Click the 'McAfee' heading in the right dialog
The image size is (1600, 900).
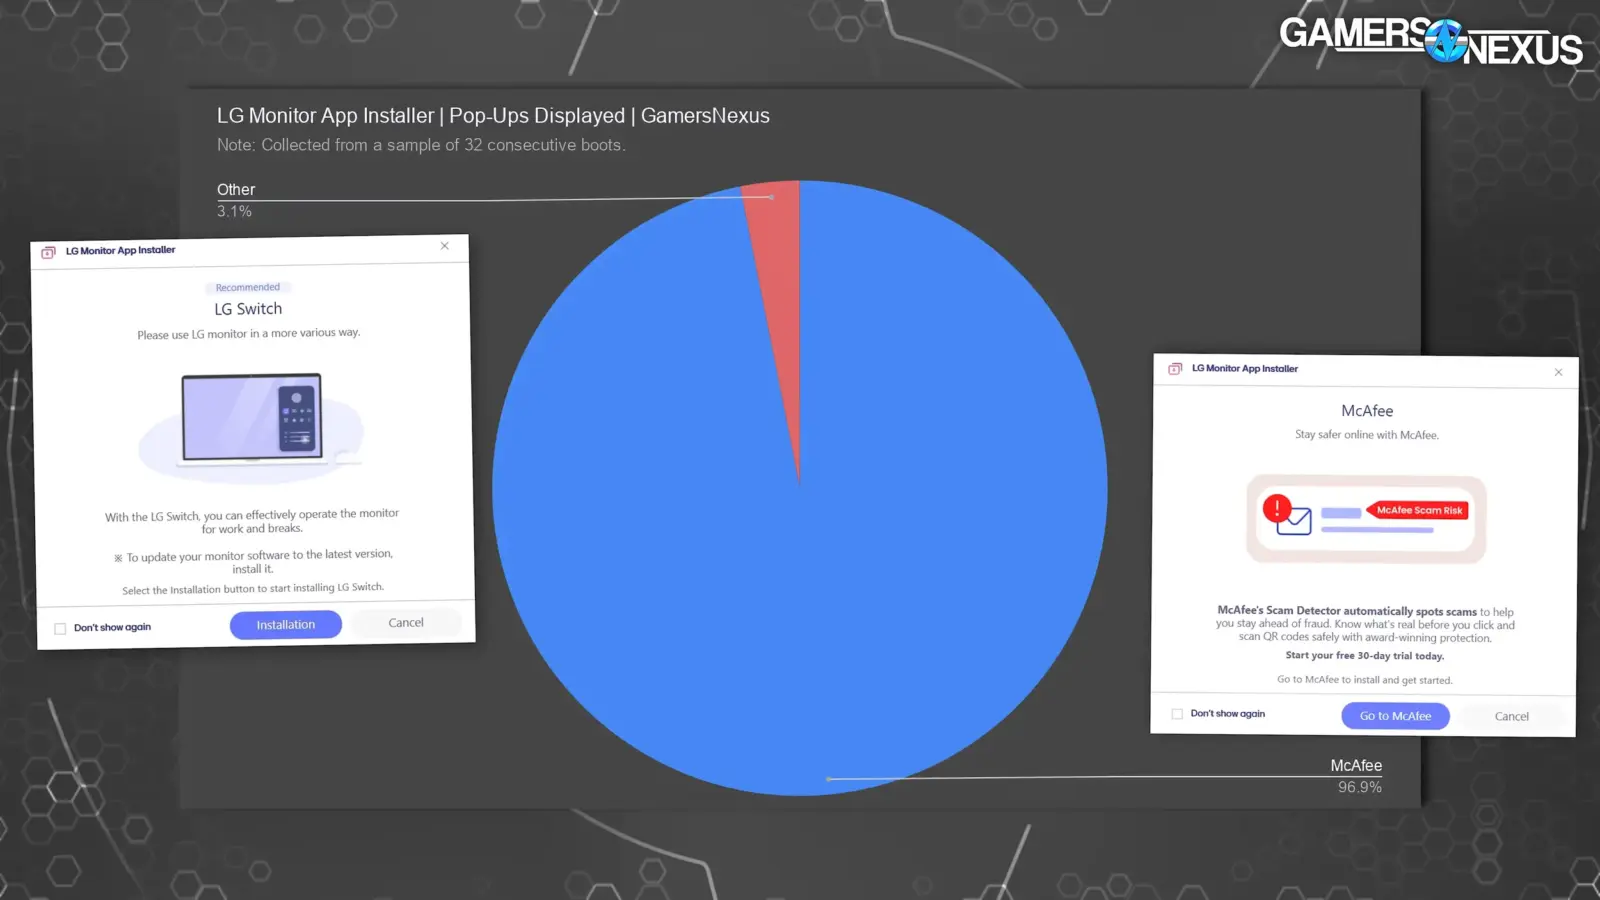click(x=1367, y=411)
